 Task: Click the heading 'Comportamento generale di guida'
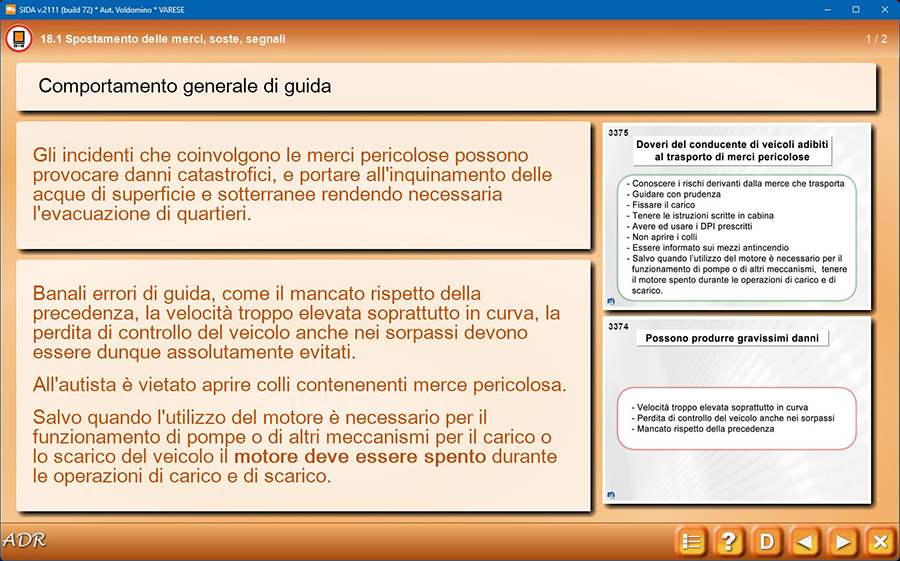click(x=185, y=87)
